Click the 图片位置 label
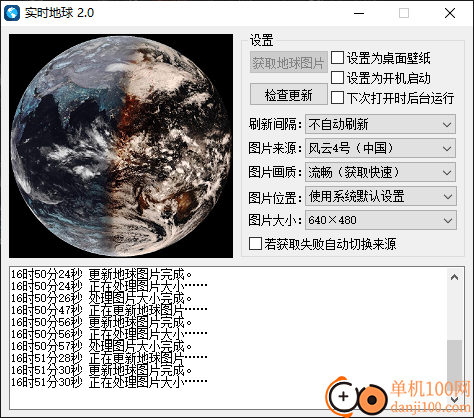474x418 pixels. pyautogui.click(x=275, y=198)
